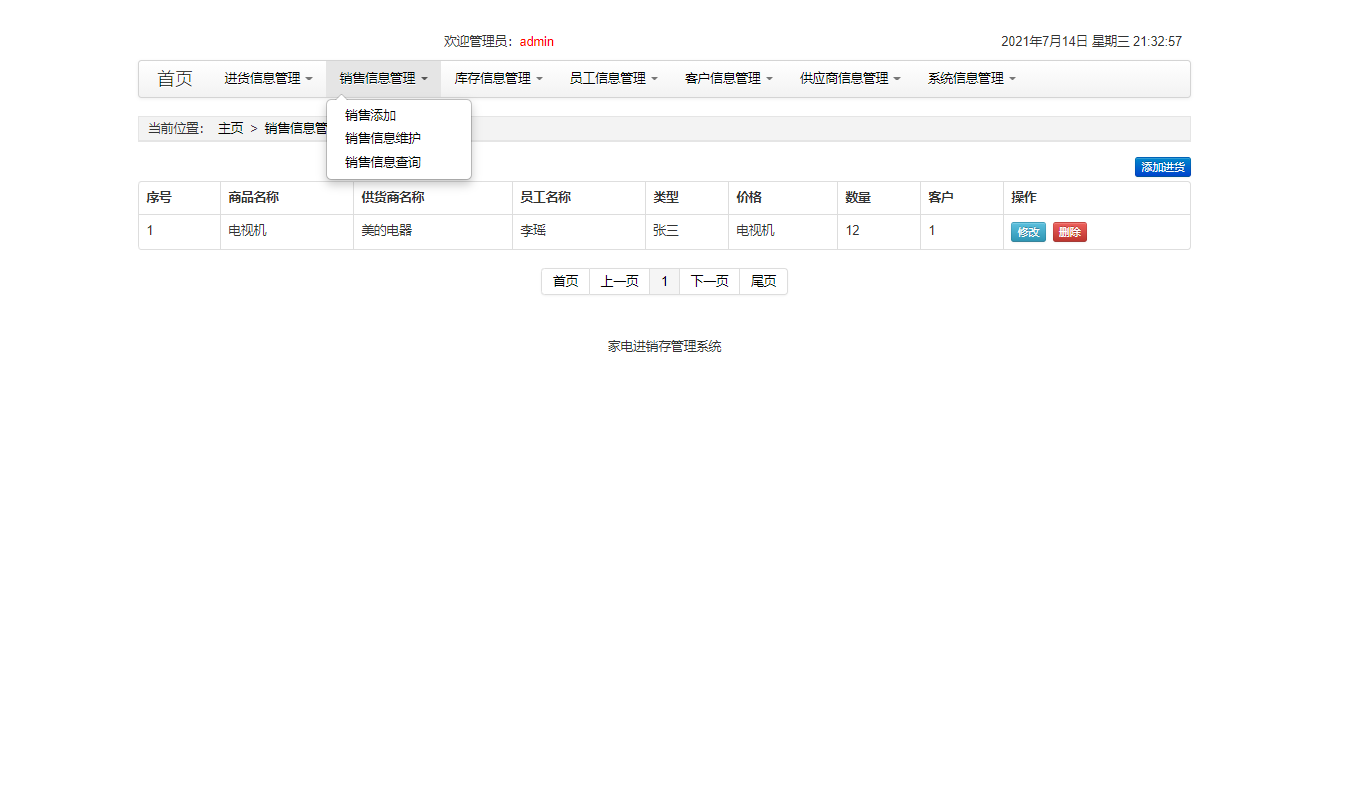Collapse the open 销售信息管理 dropdown
The image size is (1356, 811).
pyautogui.click(x=383, y=78)
